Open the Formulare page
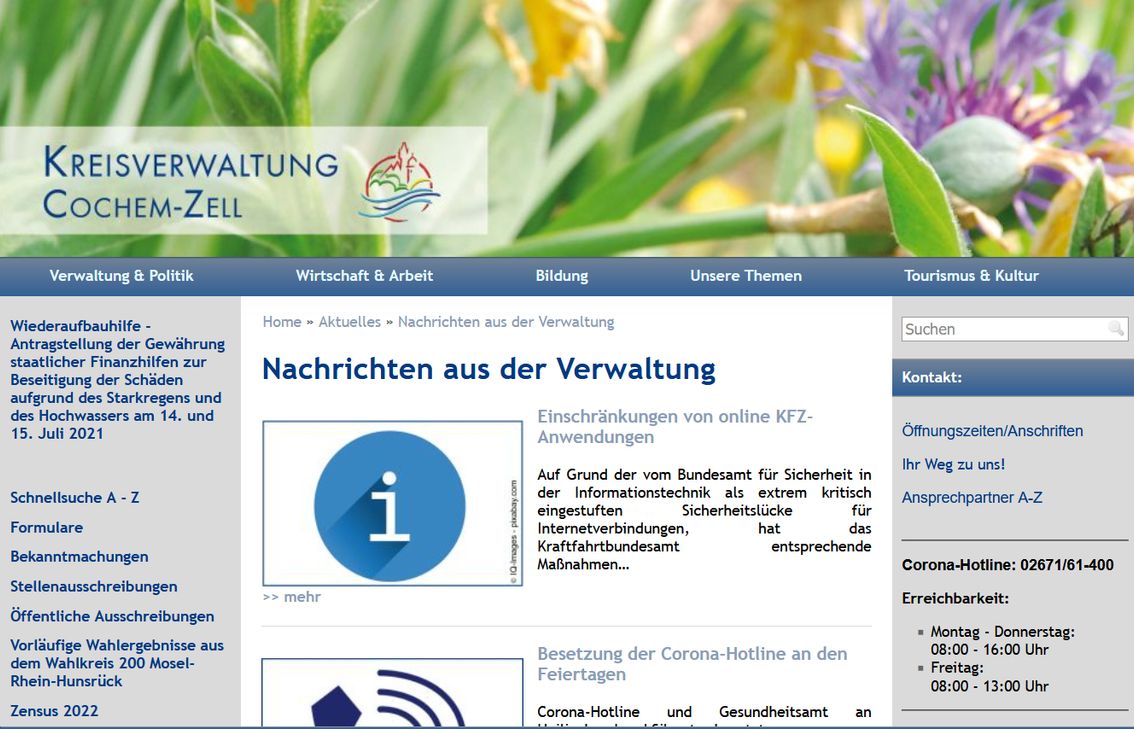The width and height of the screenshot is (1134, 729). 45,527
